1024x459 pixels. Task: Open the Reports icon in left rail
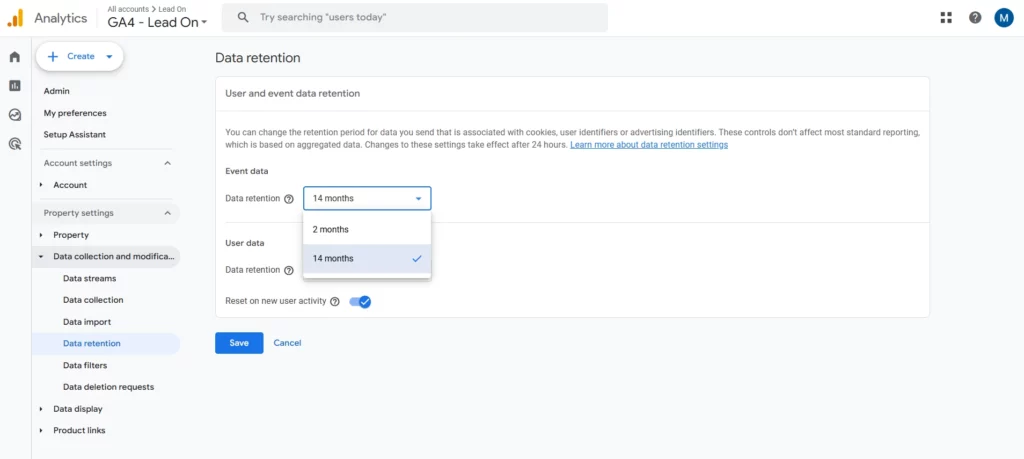click(x=14, y=86)
